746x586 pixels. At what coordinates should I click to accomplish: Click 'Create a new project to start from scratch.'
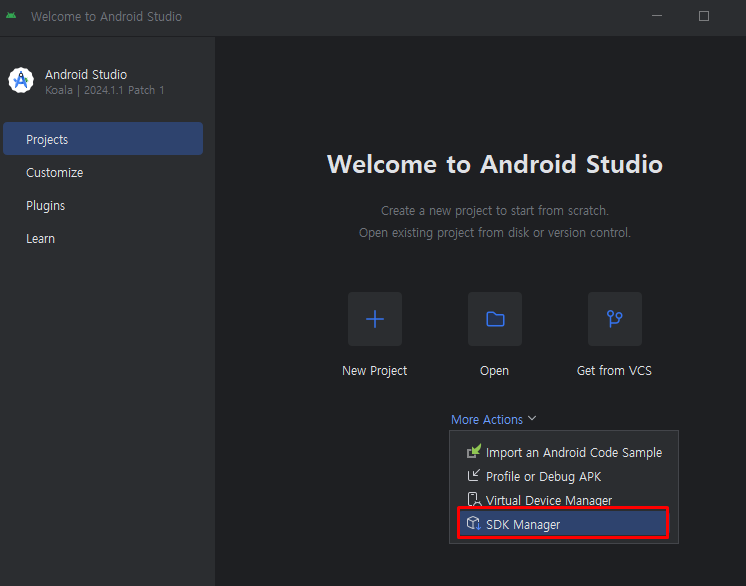point(495,211)
